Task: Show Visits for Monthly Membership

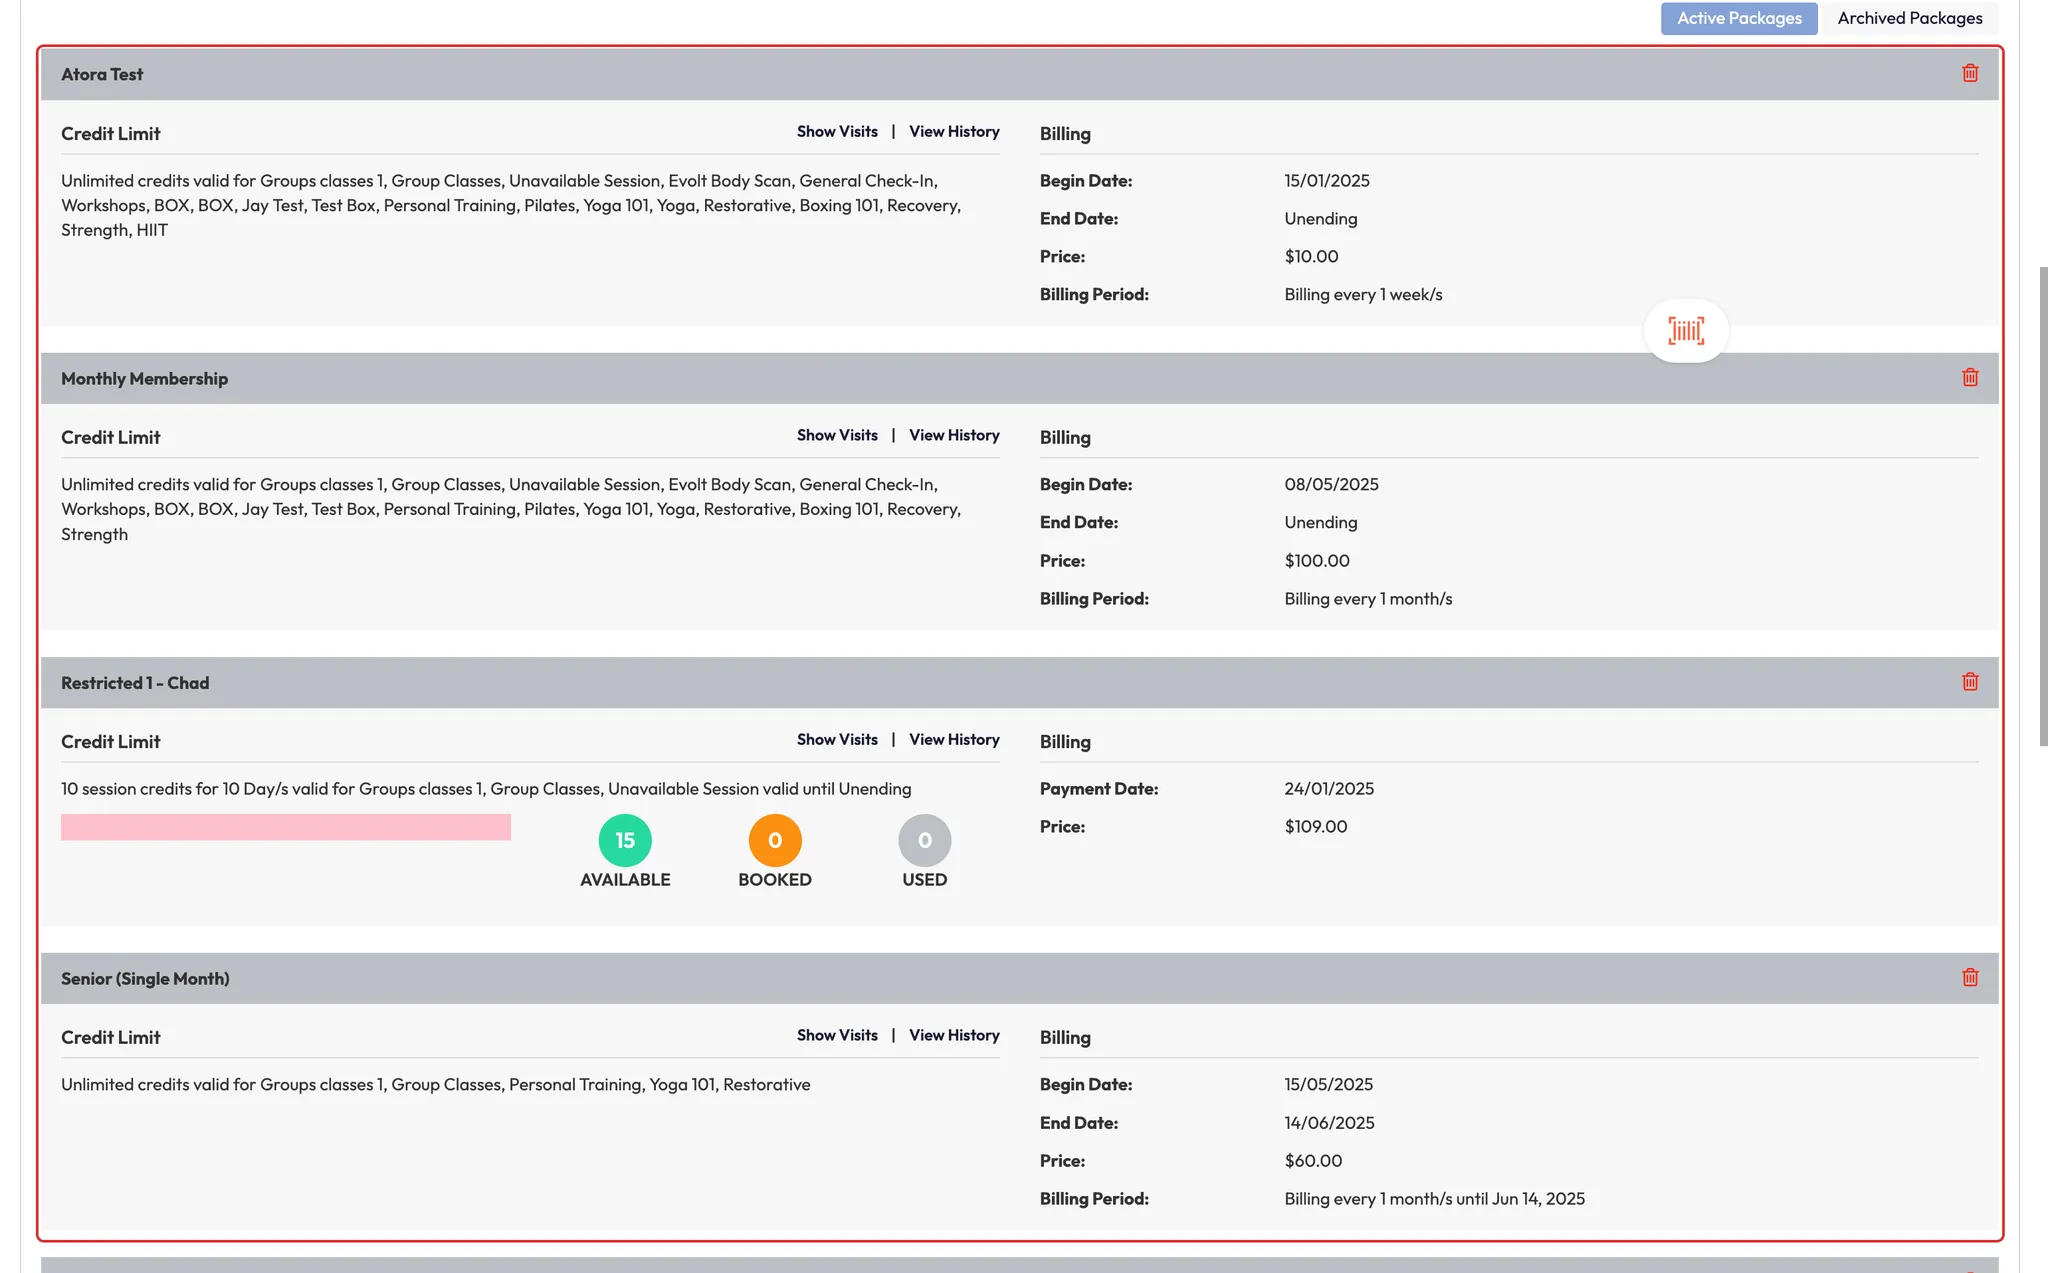Action: pos(837,435)
